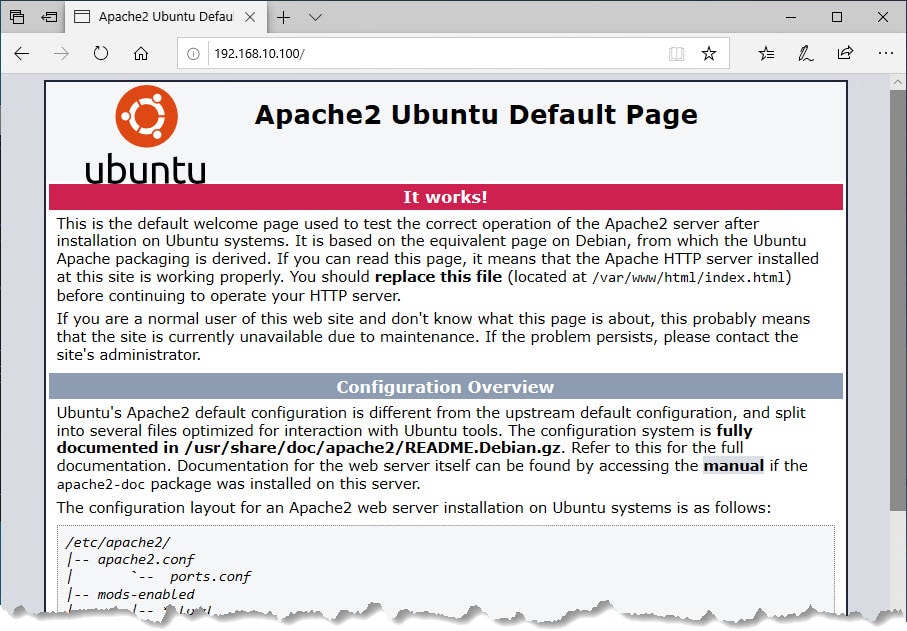Screen dimensions: 907x631
Task: Go forward to next page
Action: 61,54
